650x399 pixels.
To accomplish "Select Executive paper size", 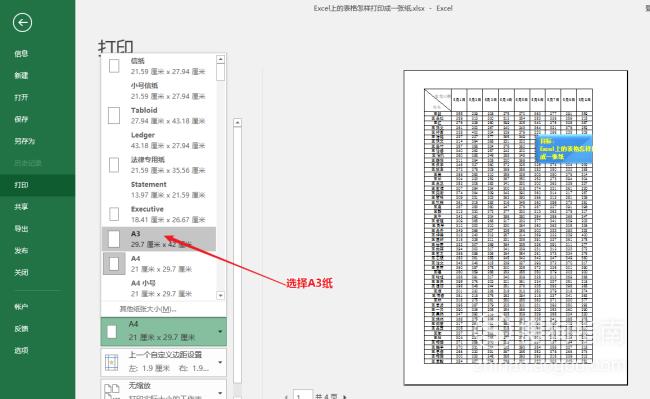I will pyautogui.click(x=159, y=214).
